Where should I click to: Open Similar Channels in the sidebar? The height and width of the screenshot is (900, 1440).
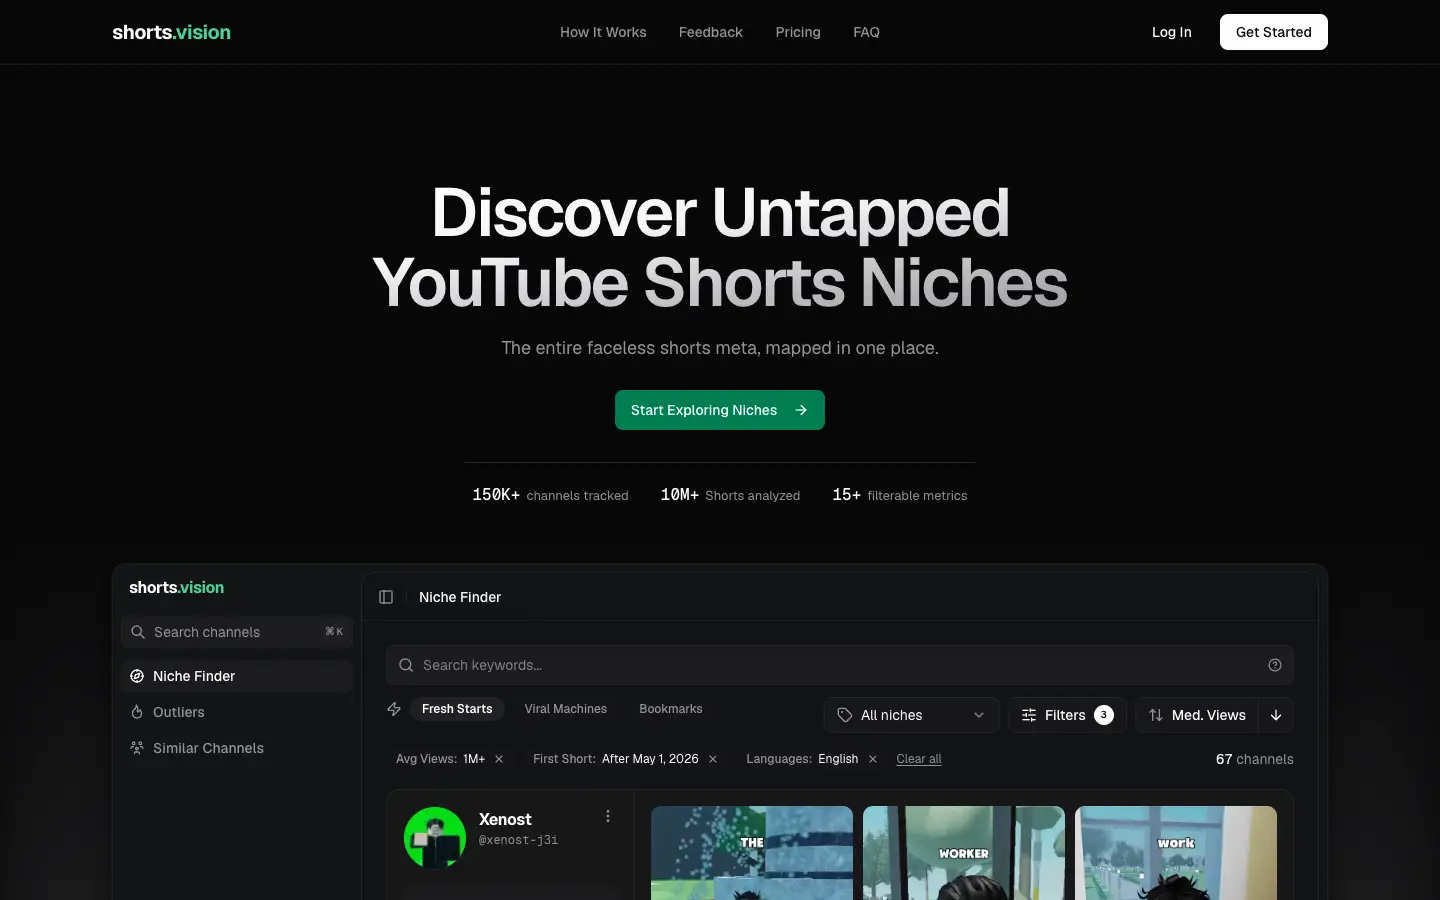coord(237,748)
